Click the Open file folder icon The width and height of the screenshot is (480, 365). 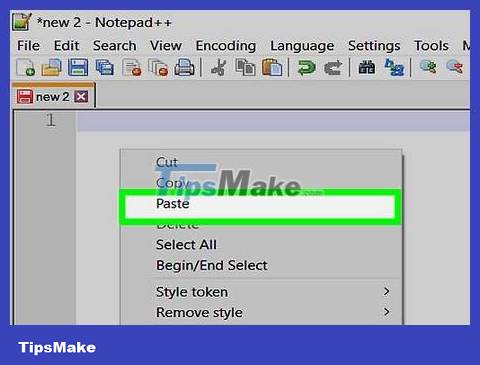[51, 67]
